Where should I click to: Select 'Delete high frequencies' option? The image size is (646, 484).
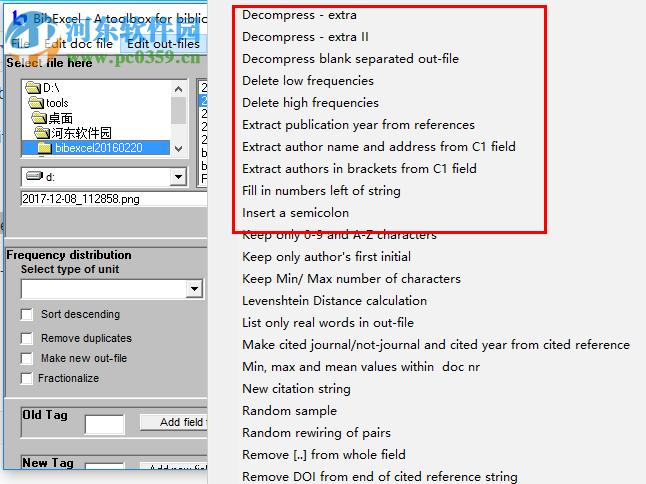click(310, 103)
